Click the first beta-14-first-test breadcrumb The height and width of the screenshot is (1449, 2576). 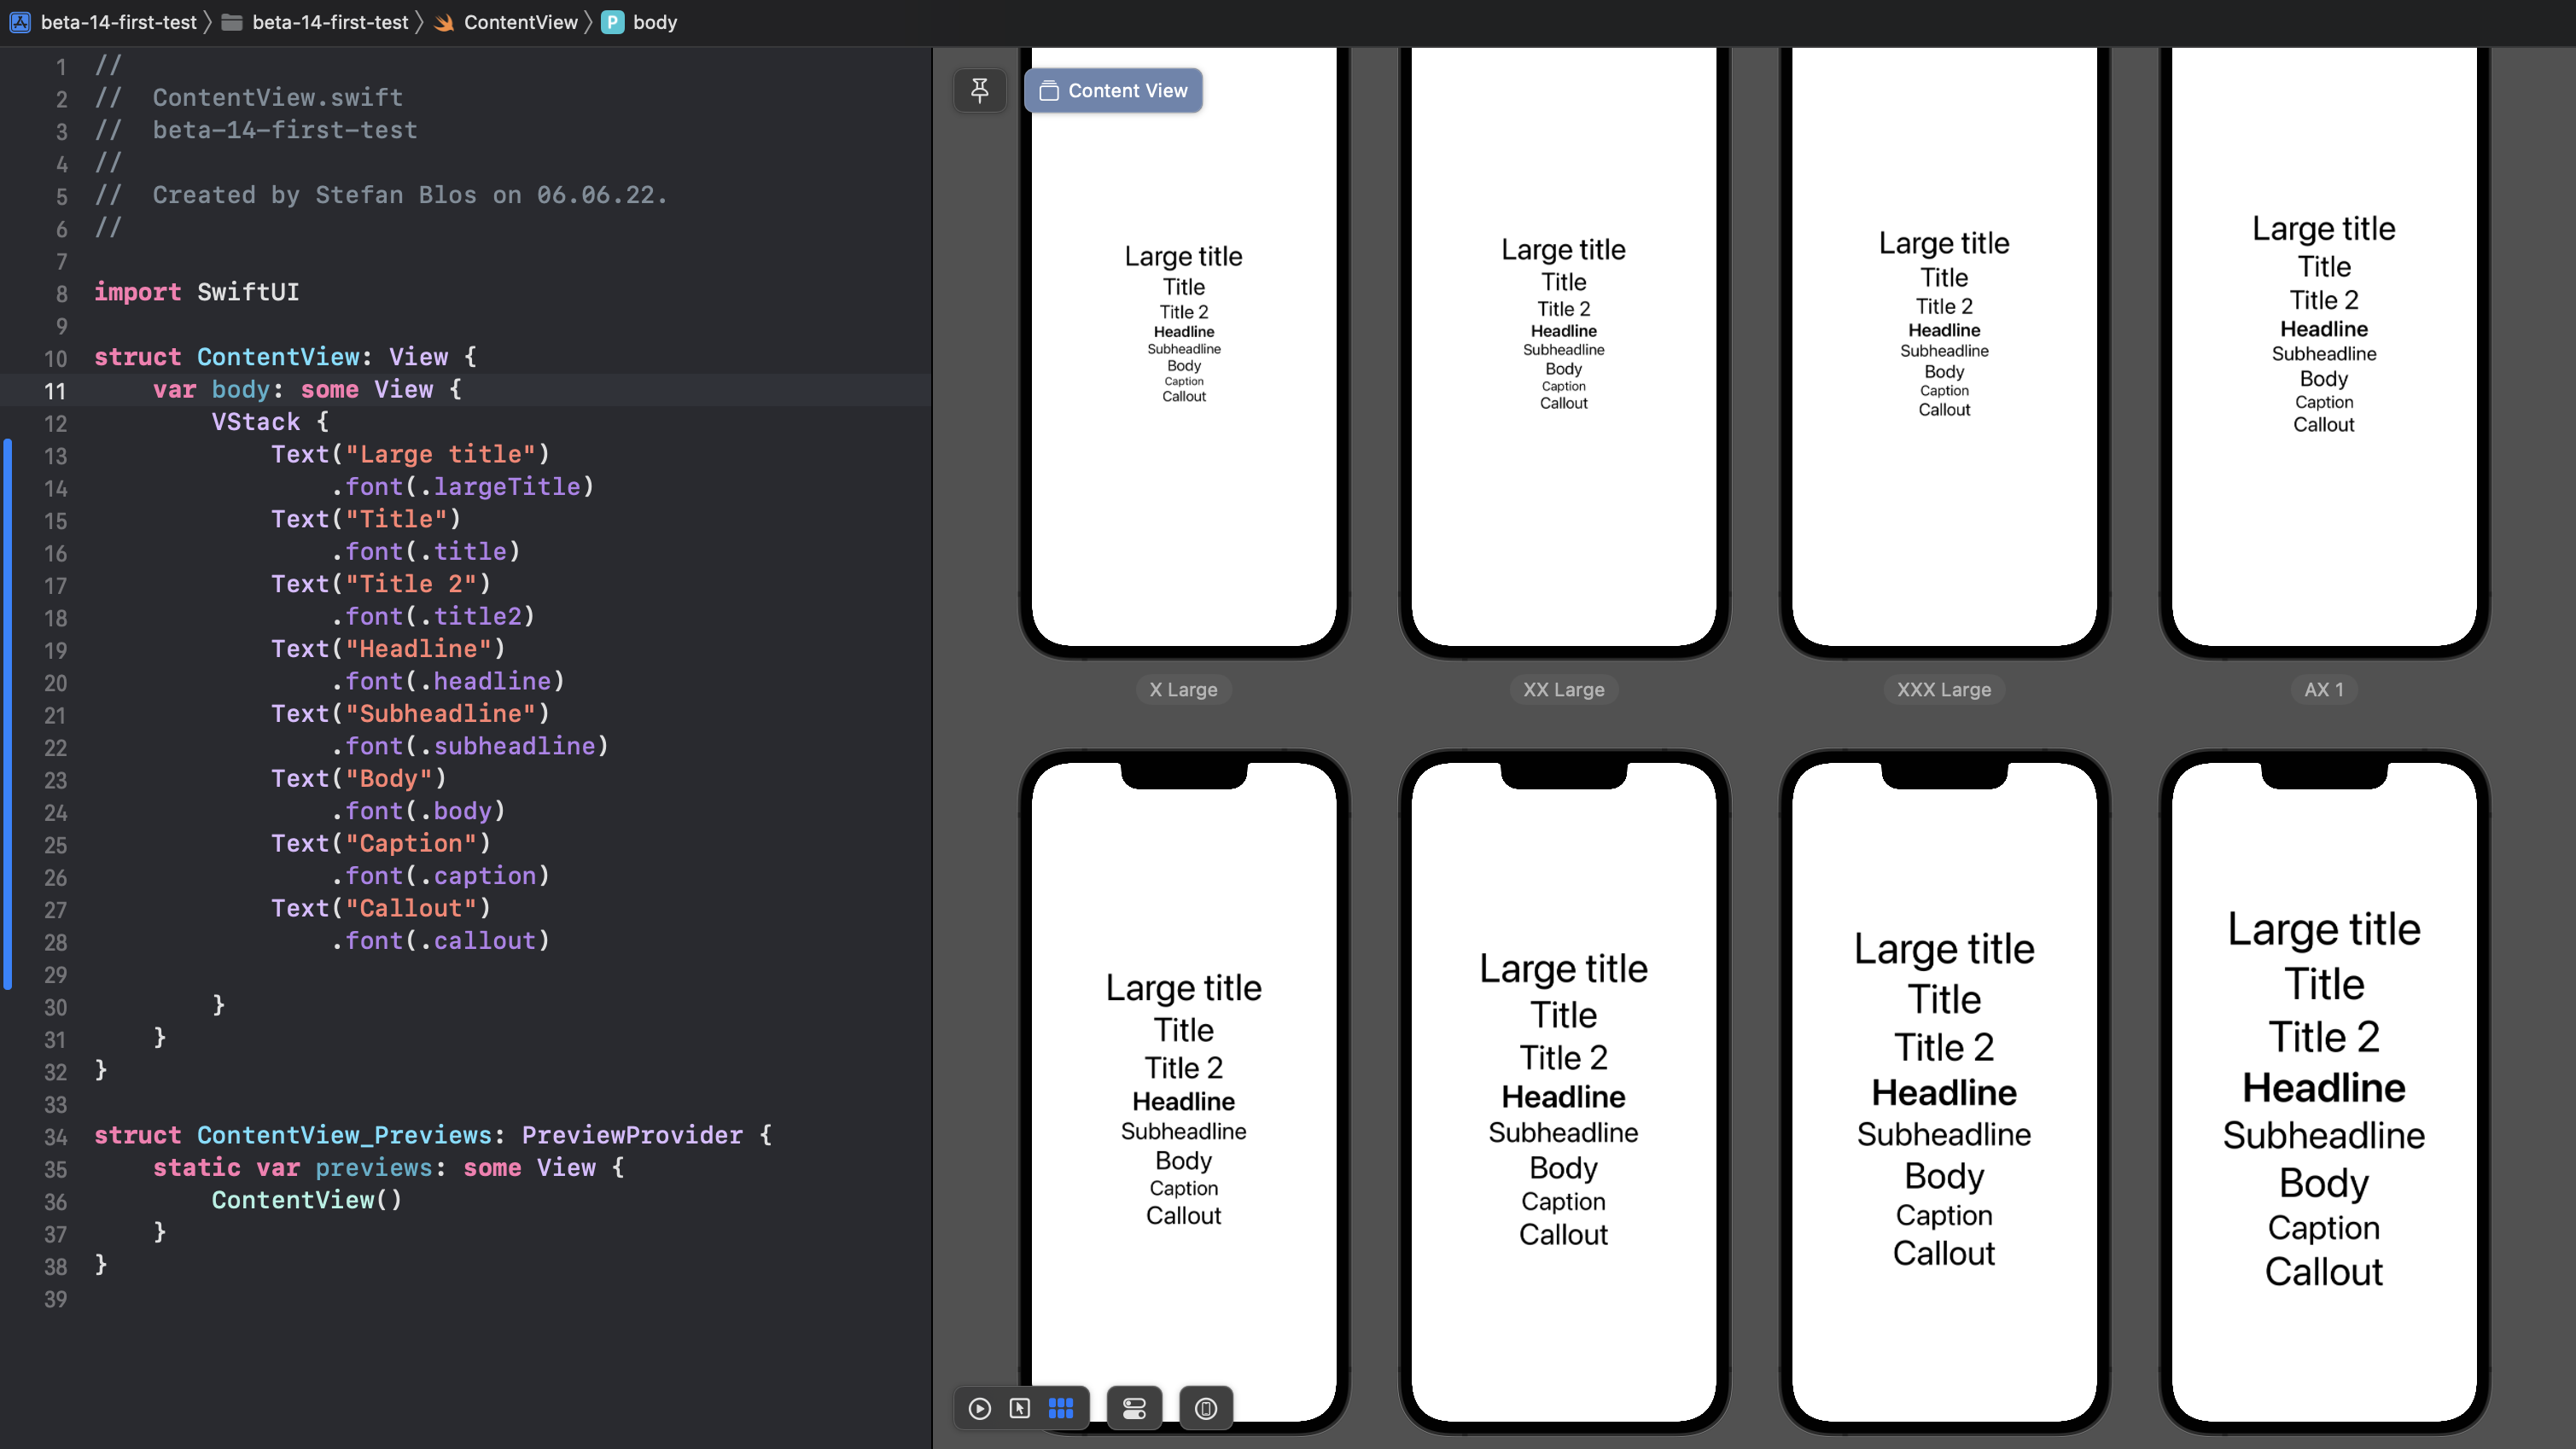[x=120, y=22]
